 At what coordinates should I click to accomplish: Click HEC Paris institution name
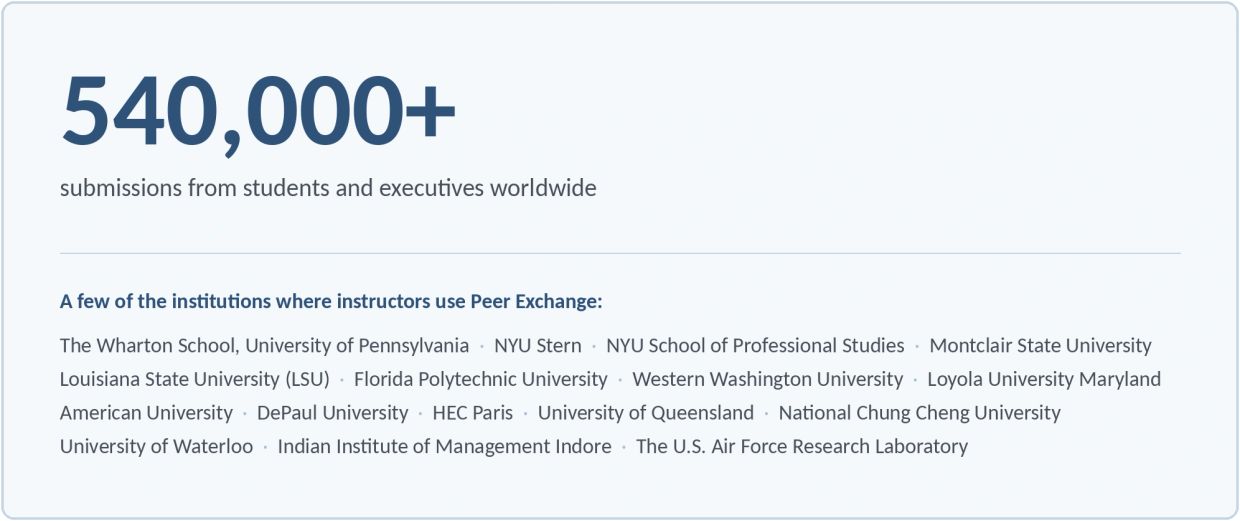(473, 413)
